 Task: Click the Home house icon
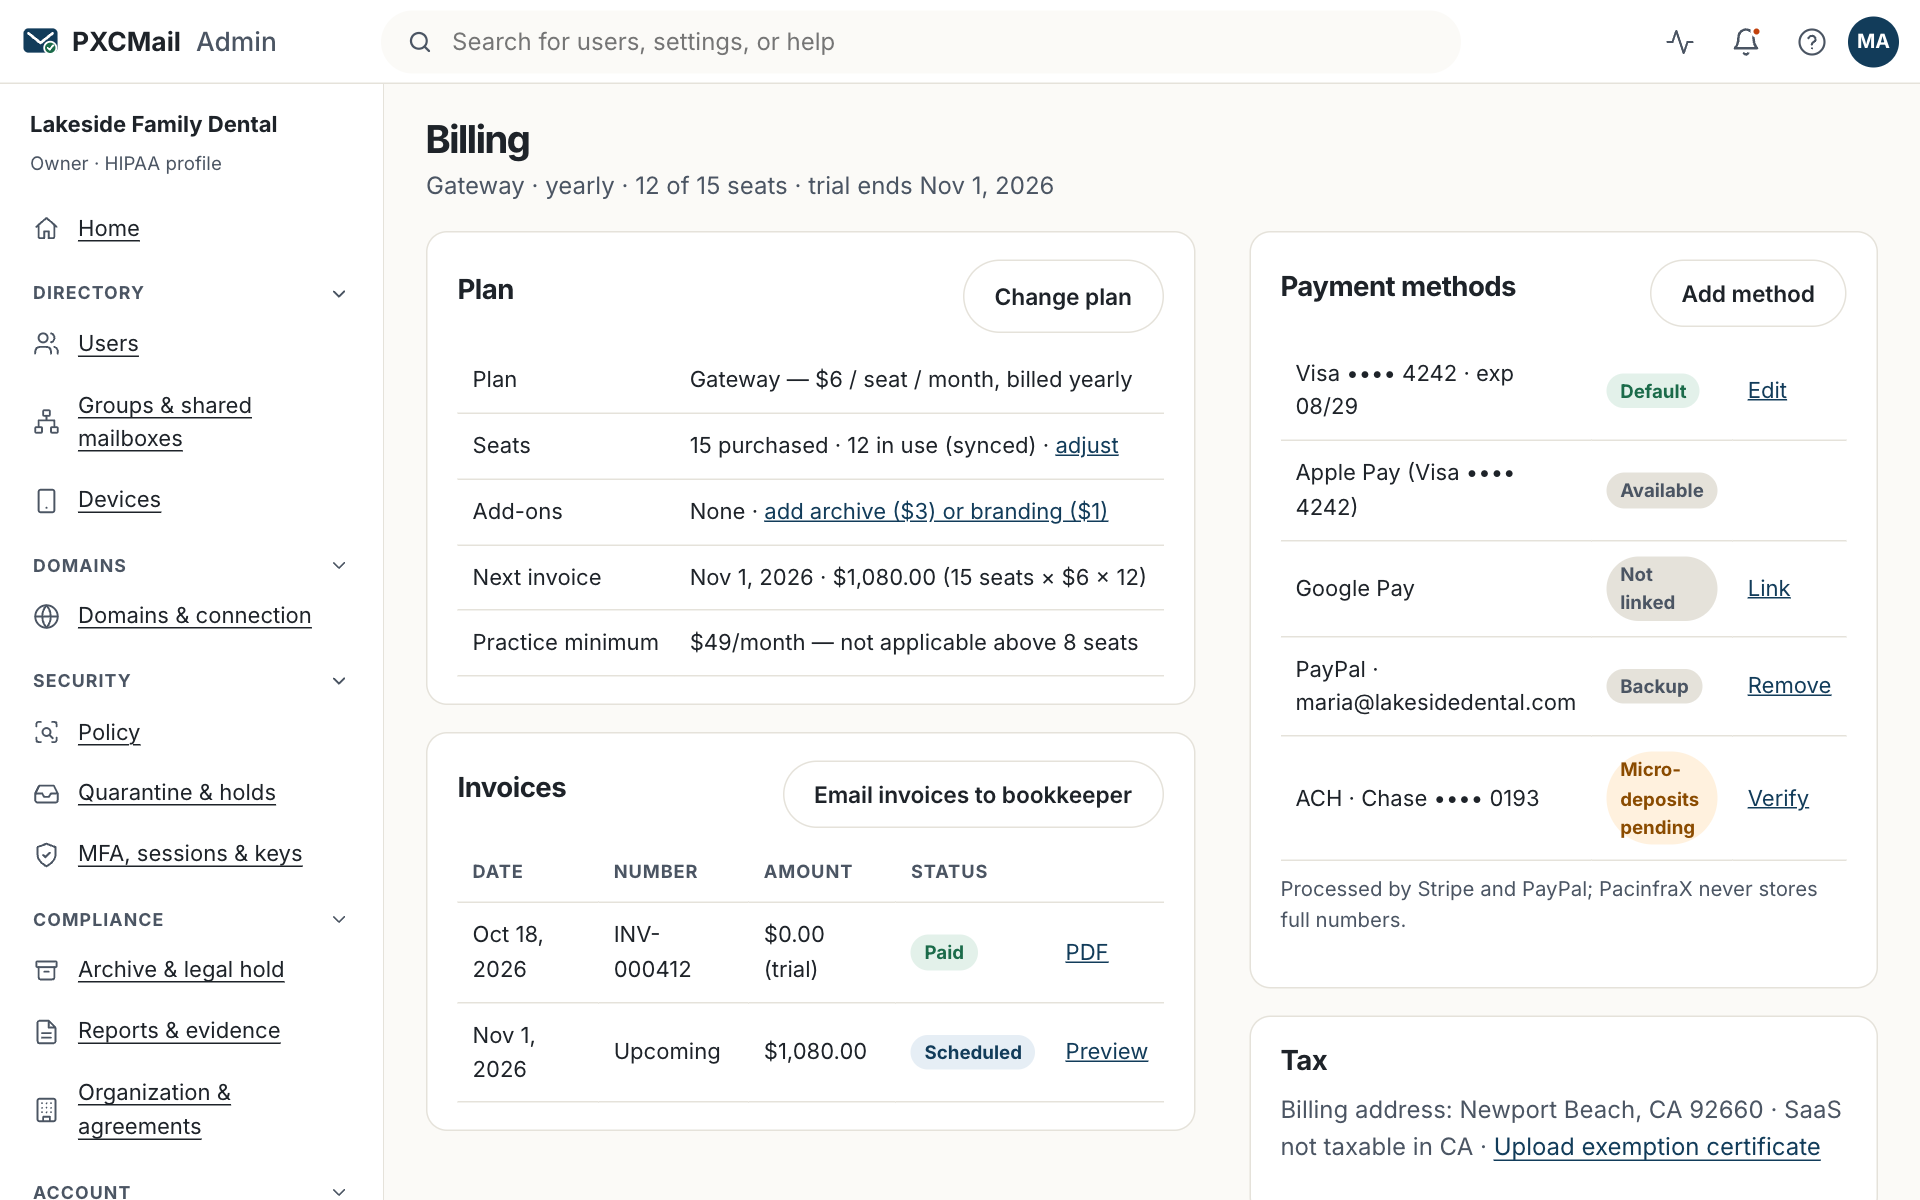pyautogui.click(x=46, y=228)
